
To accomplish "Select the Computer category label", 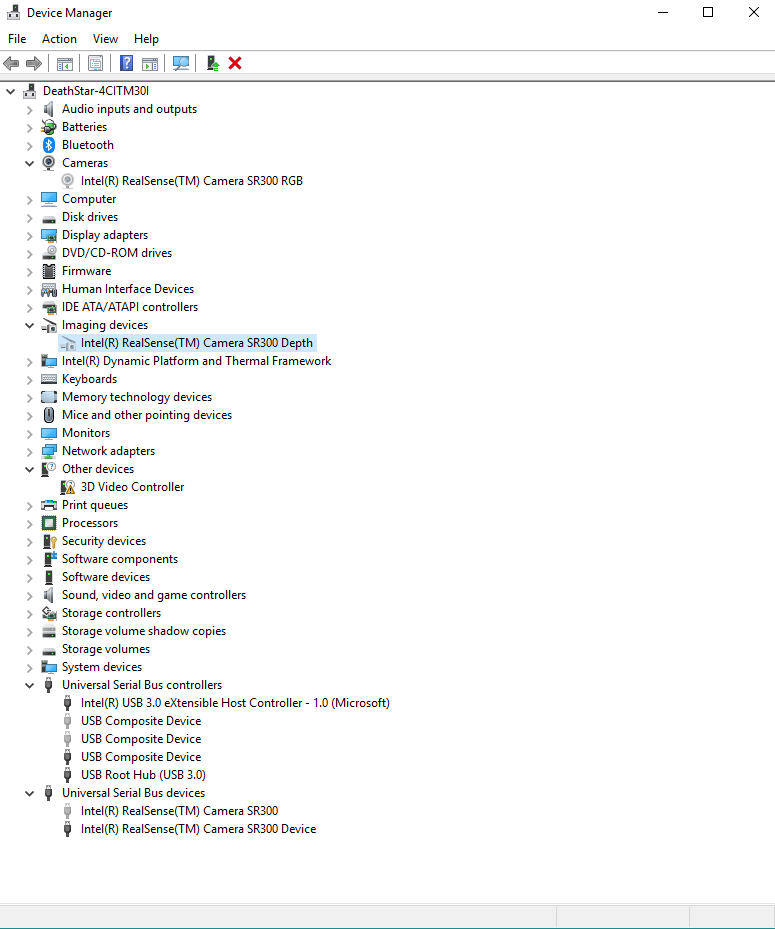I will pyautogui.click(x=89, y=199).
